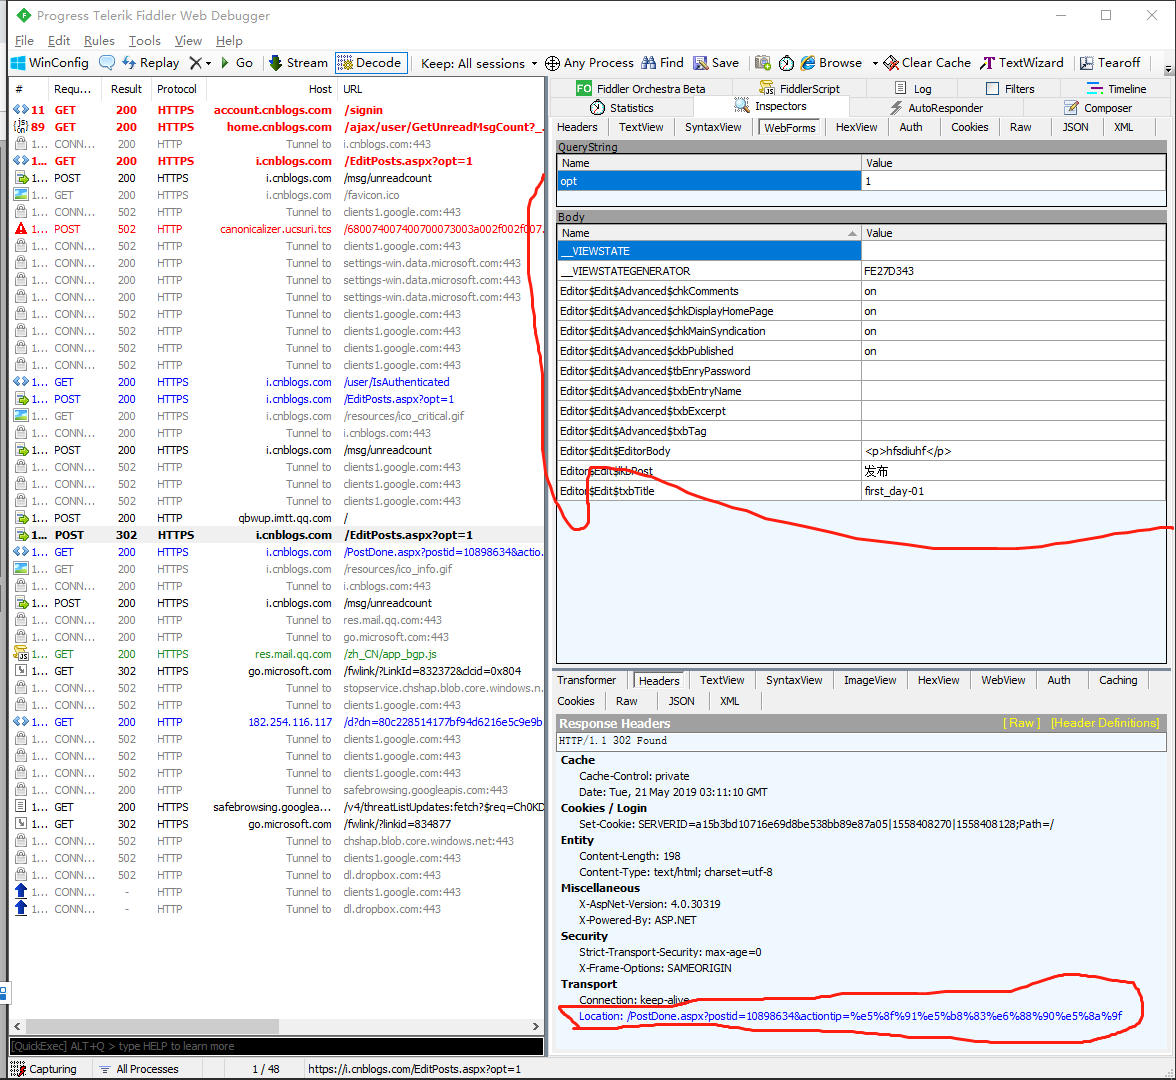Open the Keep: All sessions dropdown
Screen dimensions: 1176x1080
479,63
